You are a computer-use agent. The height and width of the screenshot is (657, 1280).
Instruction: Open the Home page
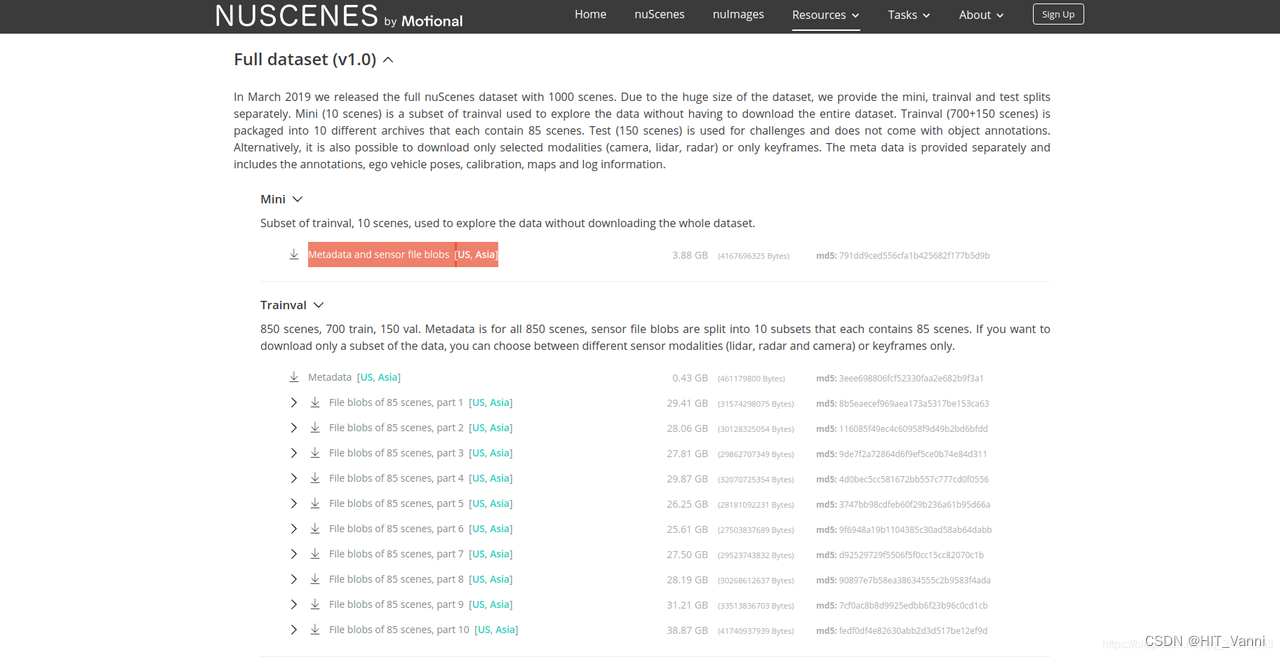click(x=590, y=14)
